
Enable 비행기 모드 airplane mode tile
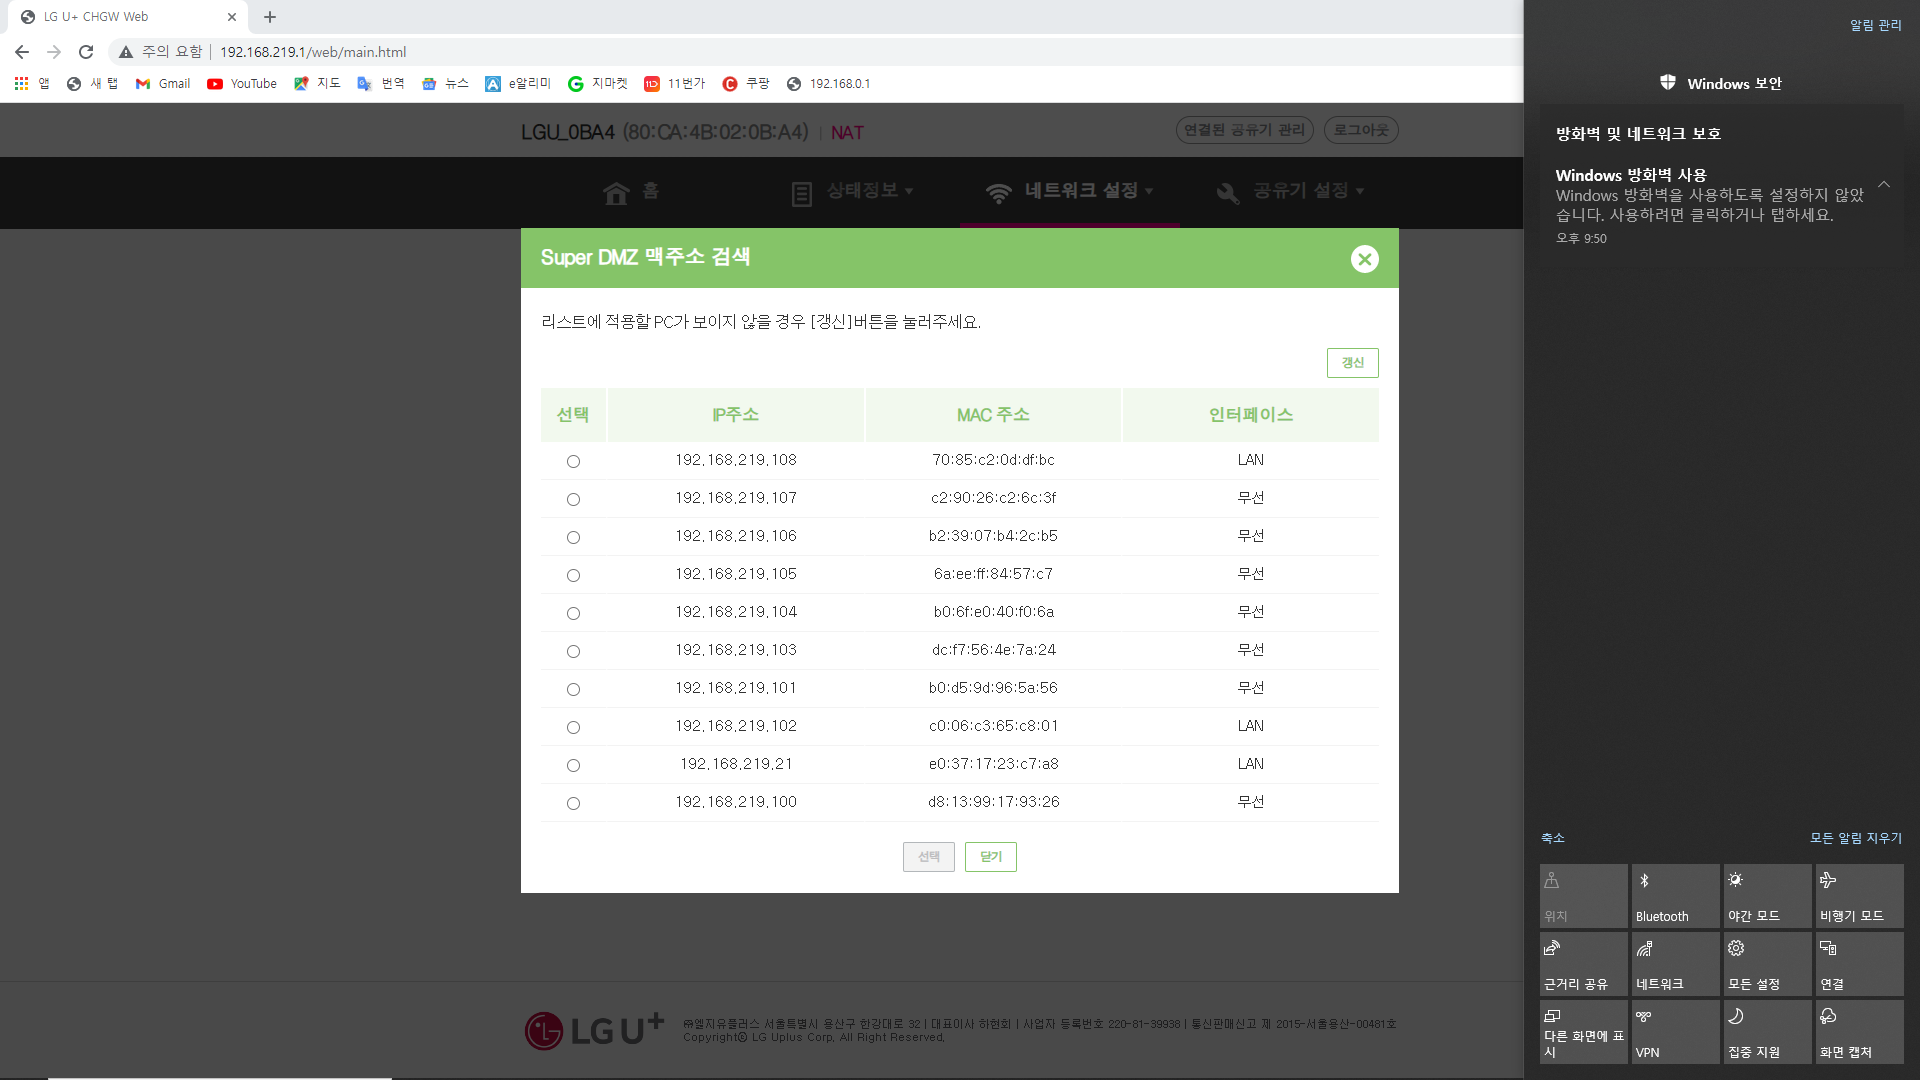(1859, 896)
